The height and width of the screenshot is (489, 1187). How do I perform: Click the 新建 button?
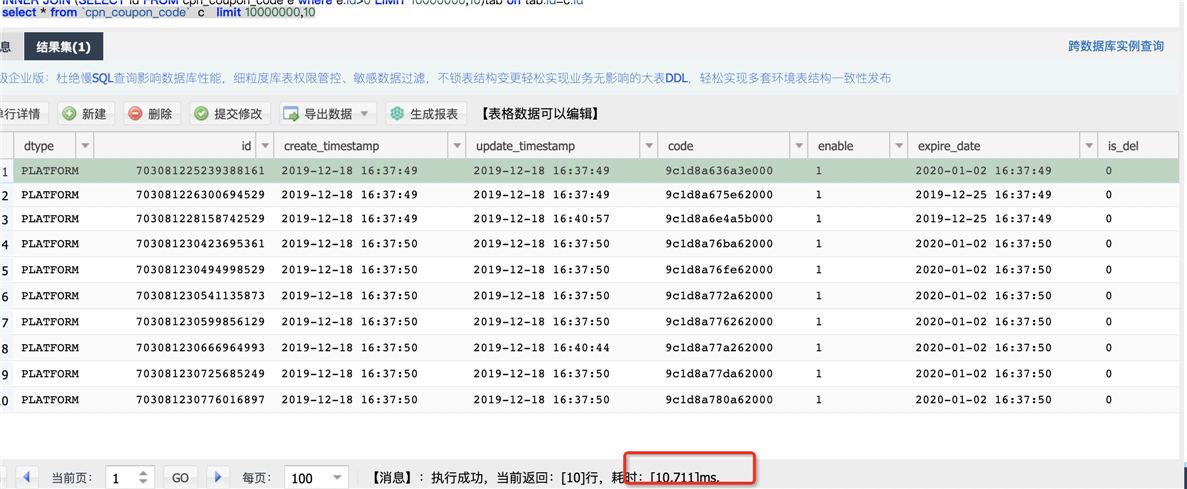point(85,114)
